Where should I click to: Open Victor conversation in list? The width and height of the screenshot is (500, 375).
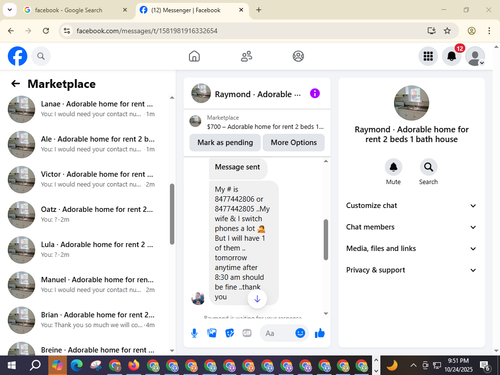[x=87, y=179]
